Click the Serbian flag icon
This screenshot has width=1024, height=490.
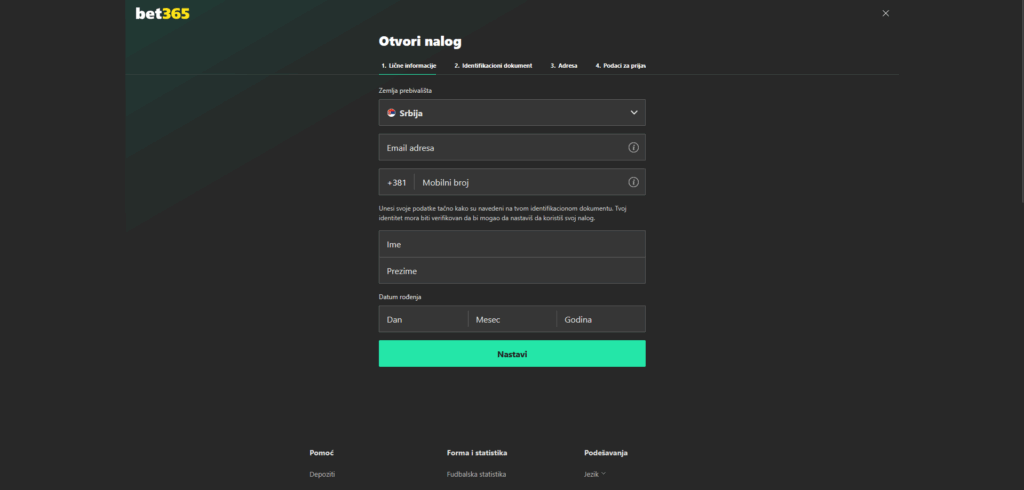coord(391,113)
